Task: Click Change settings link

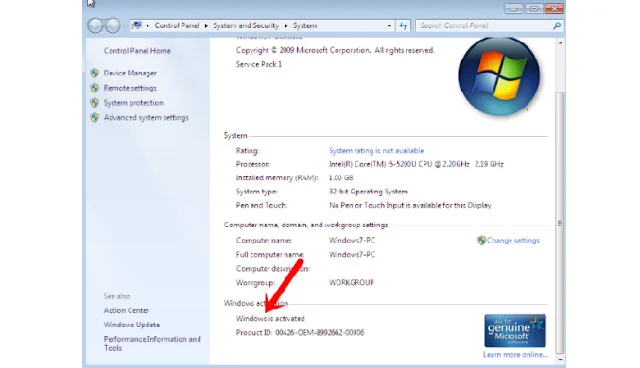Action: tap(513, 240)
